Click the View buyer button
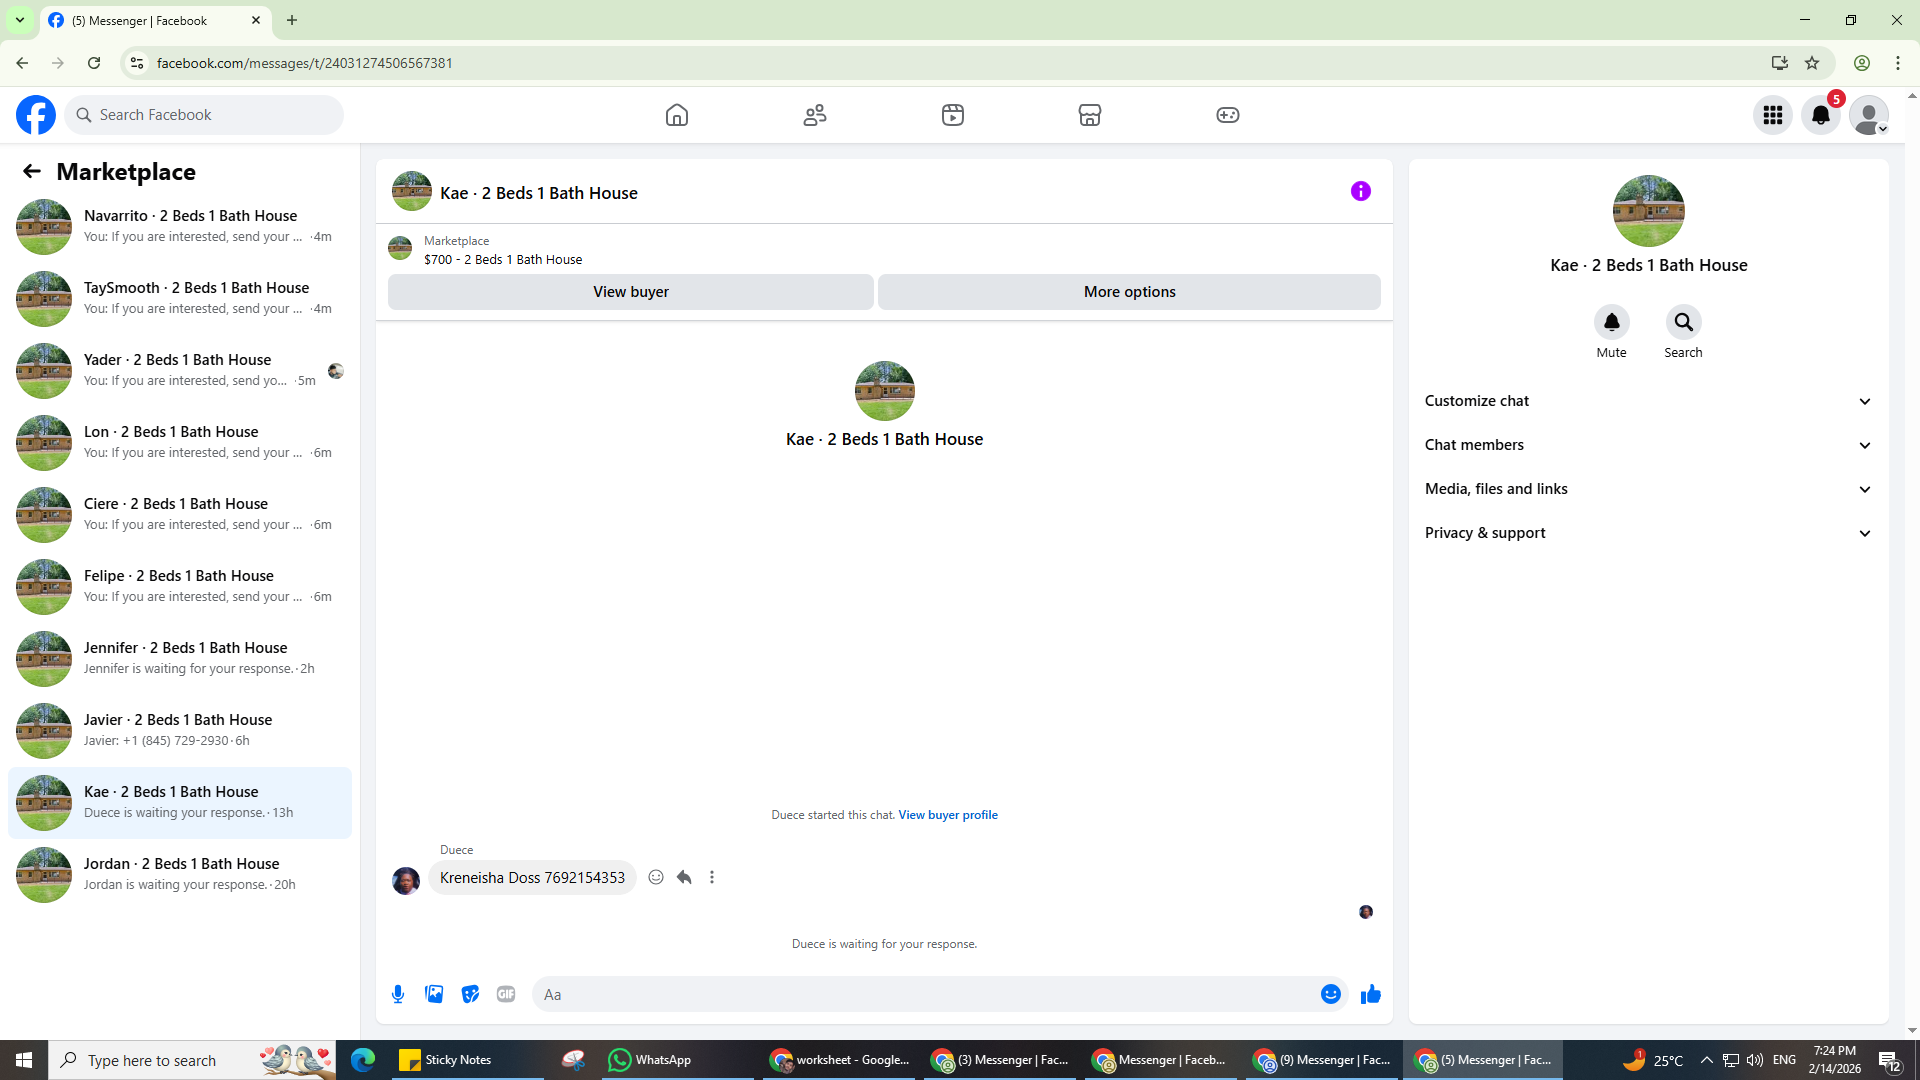The height and width of the screenshot is (1080, 1920). coord(630,292)
